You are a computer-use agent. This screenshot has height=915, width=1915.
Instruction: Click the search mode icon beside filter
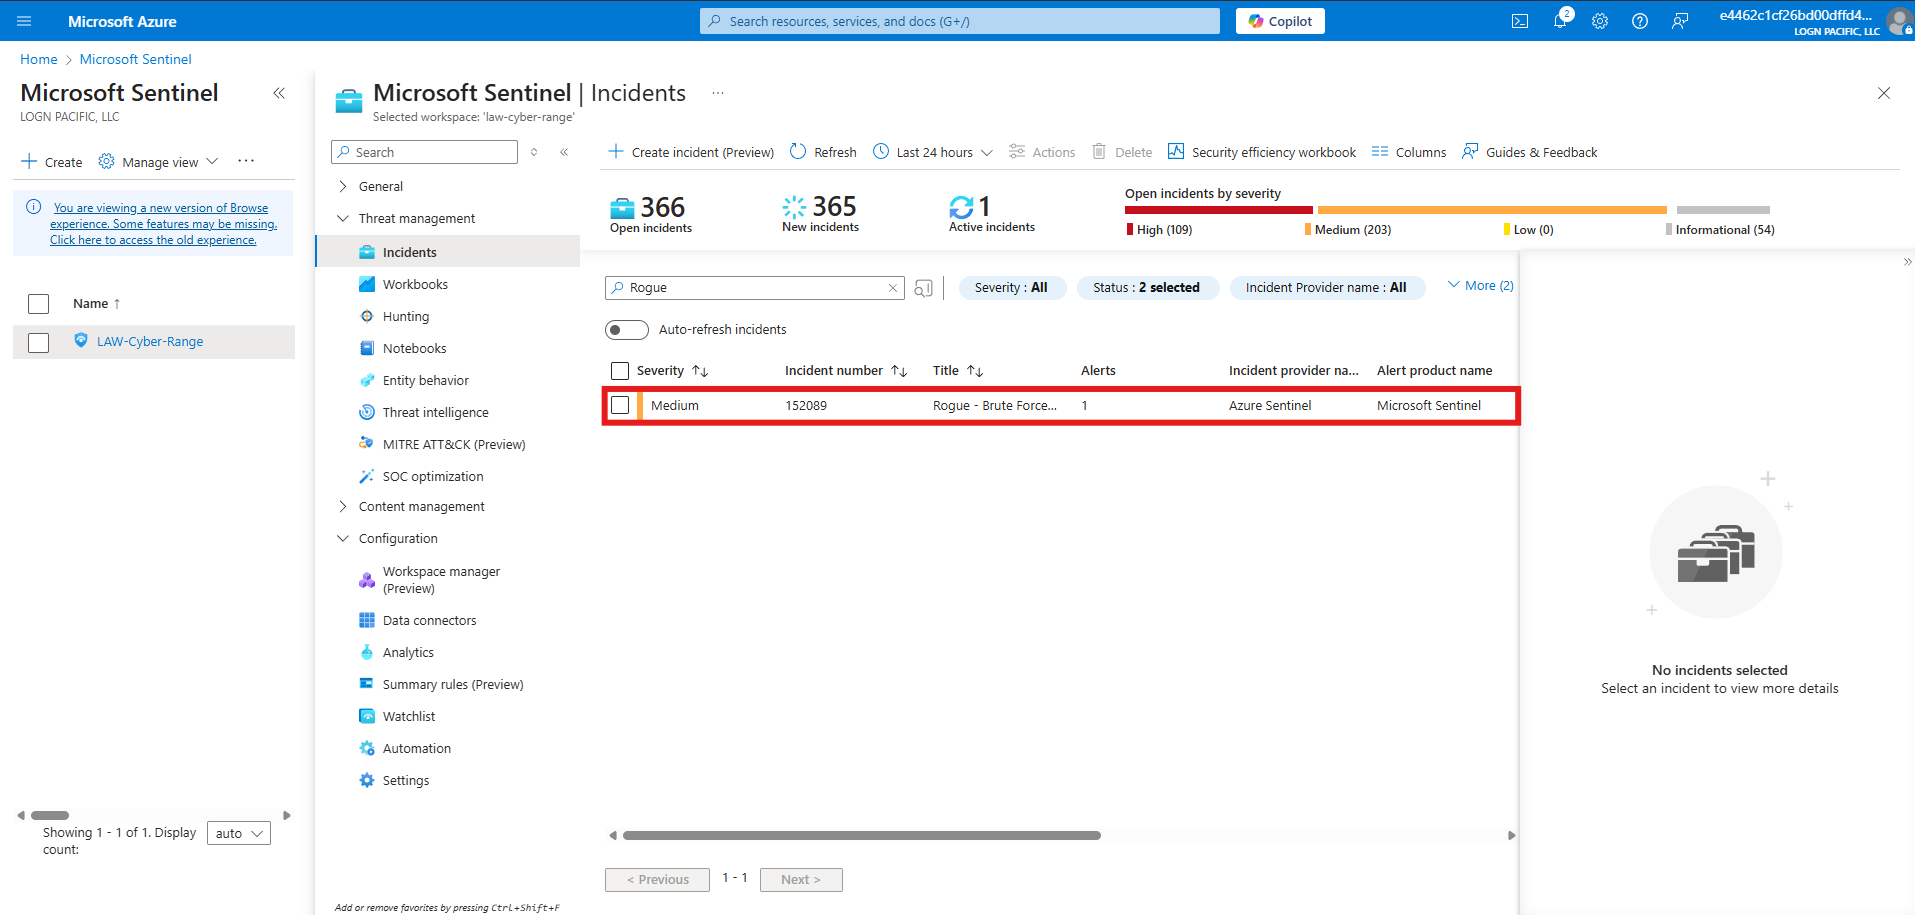[x=924, y=288]
